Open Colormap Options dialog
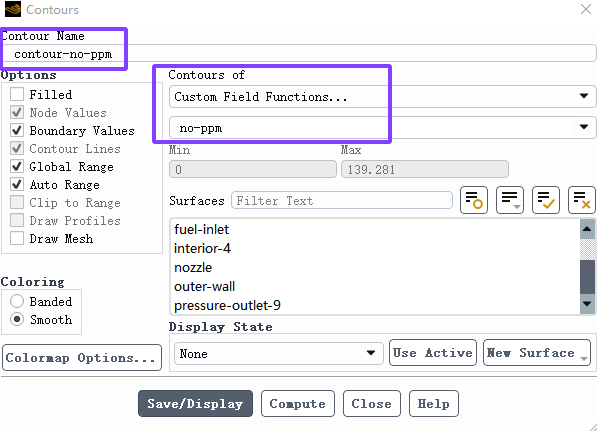Screen dimensions: 597x431 [82, 358]
